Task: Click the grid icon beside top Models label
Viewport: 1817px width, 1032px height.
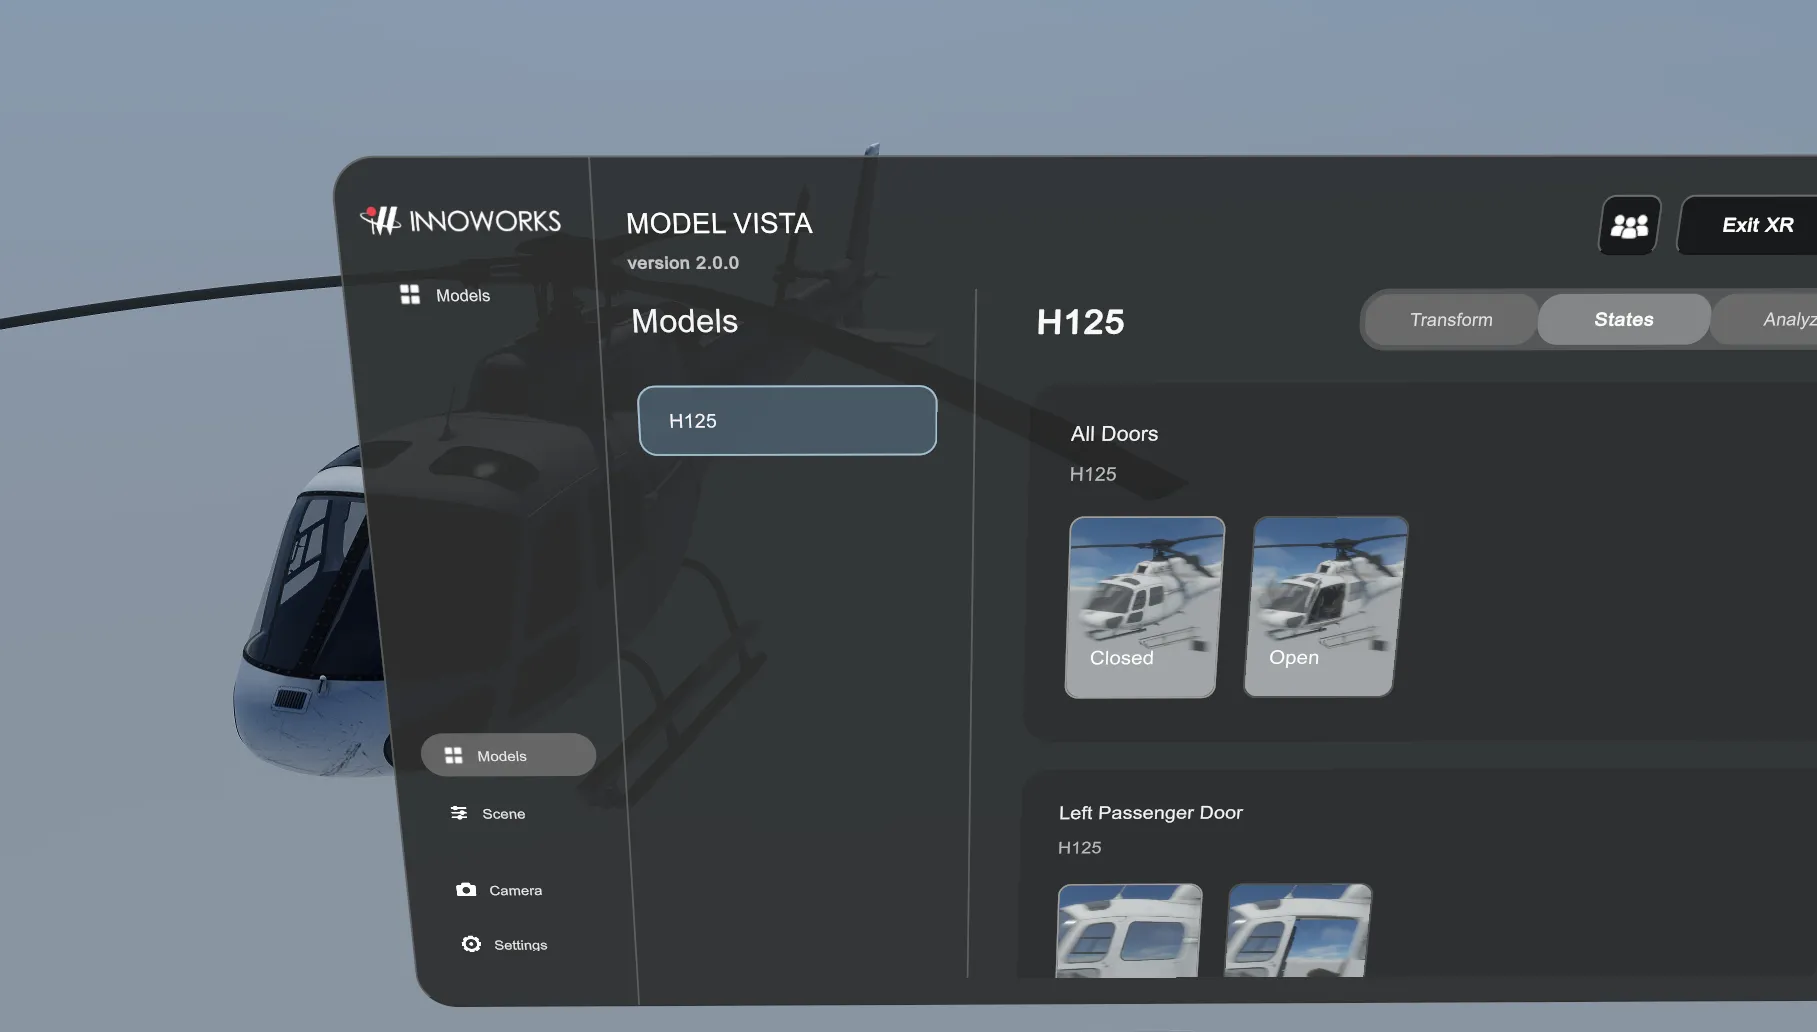Action: point(410,294)
